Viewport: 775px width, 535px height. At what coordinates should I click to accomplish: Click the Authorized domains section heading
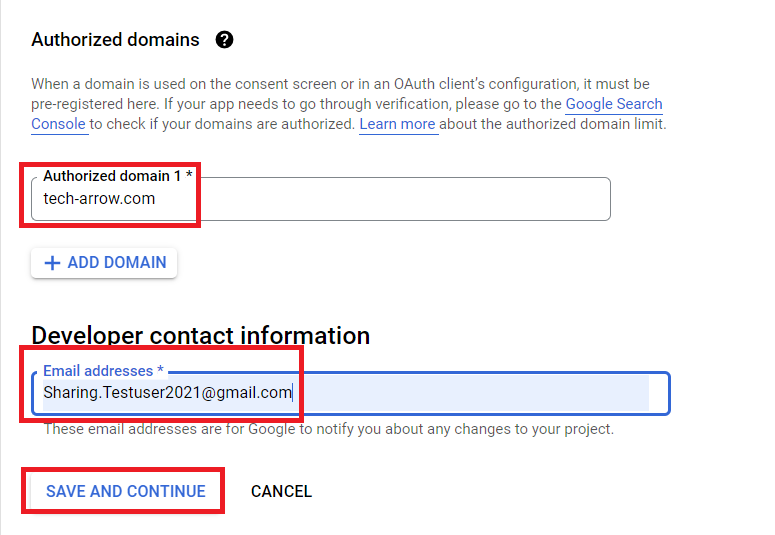115,40
